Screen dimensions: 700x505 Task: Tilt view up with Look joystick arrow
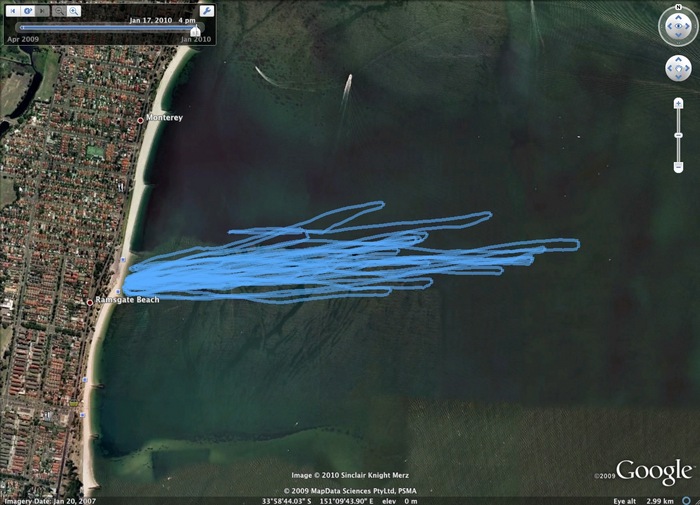(x=678, y=16)
